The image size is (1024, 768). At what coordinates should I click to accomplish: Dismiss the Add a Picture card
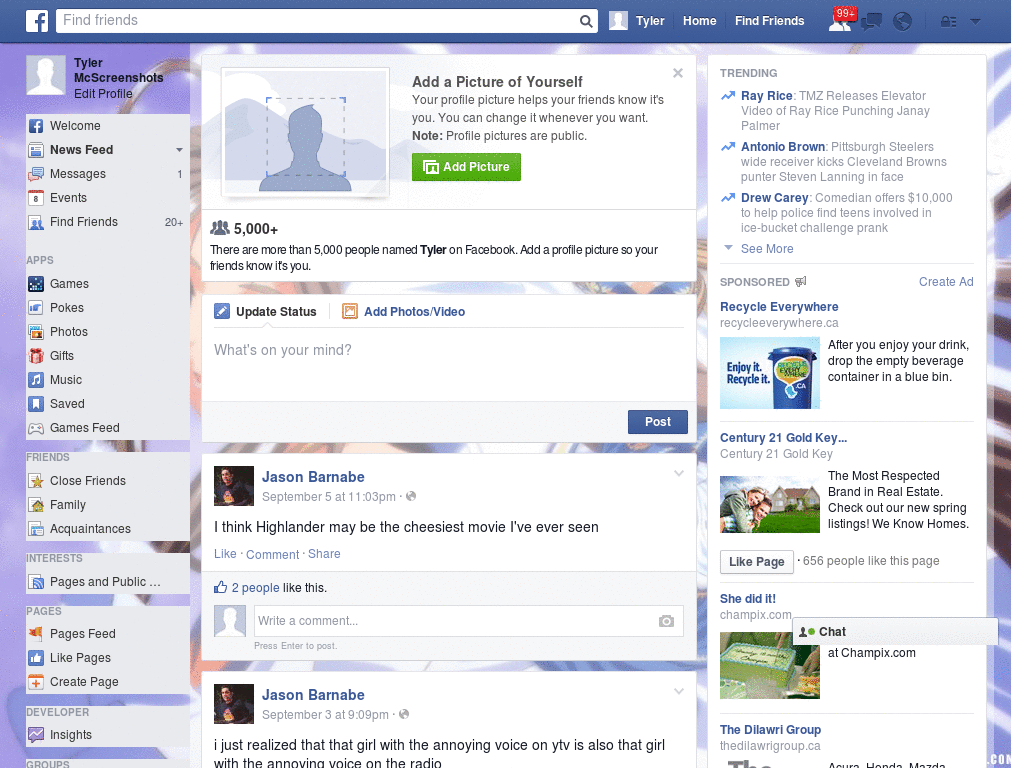[x=678, y=73]
